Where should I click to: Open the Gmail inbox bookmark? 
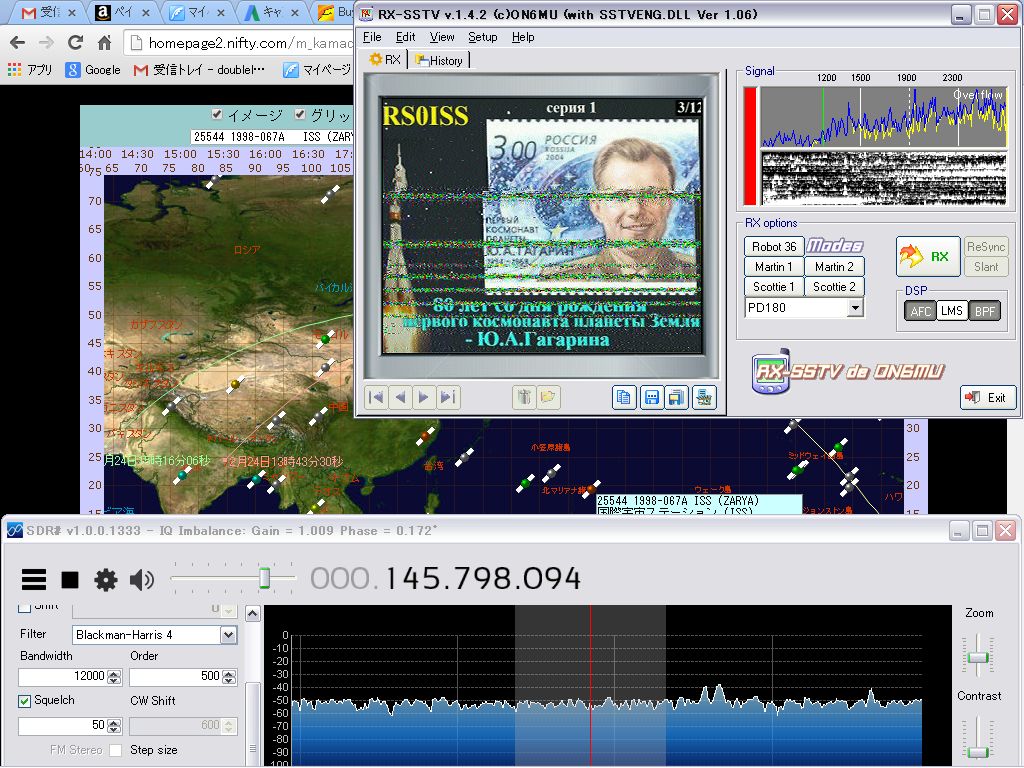click(200, 69)
